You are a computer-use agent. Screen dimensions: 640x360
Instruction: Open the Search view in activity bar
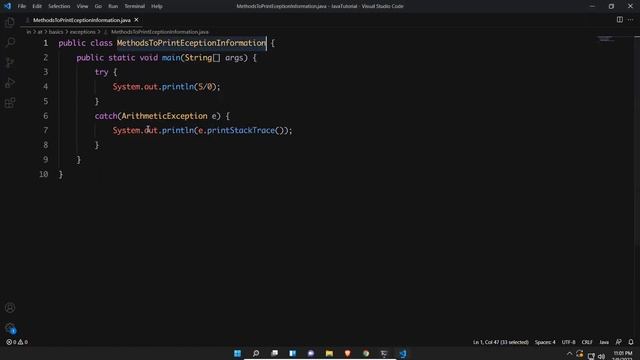[x=10, y=42]
